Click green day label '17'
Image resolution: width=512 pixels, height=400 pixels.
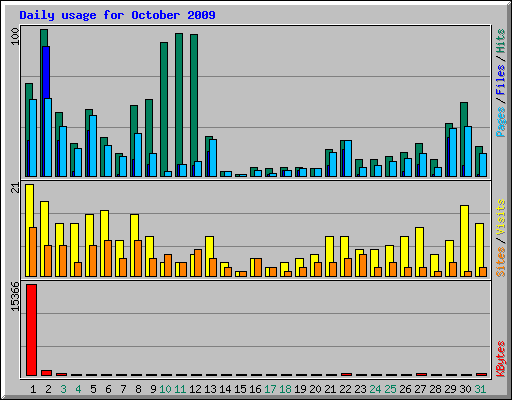point(270,389)
